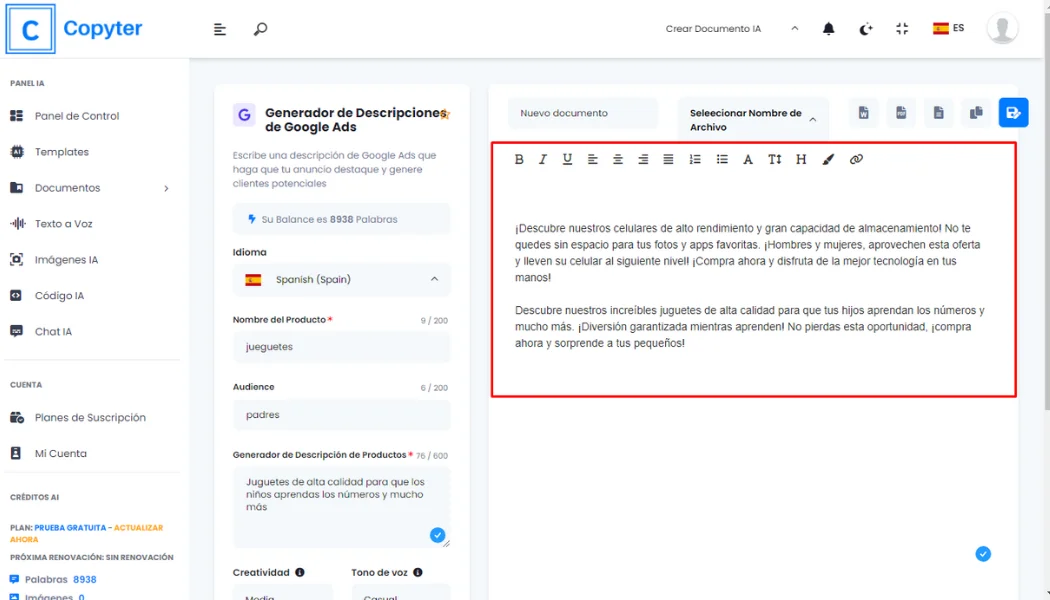Toggle bold formatting in the editor

[x=519, y=159]
